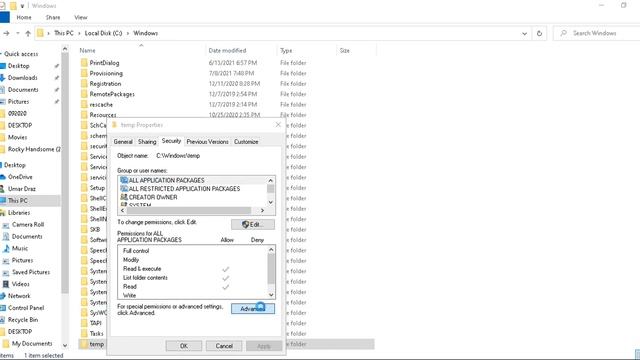
Task: Click the OneDrive cloud icon
Action: click(2, 177)
